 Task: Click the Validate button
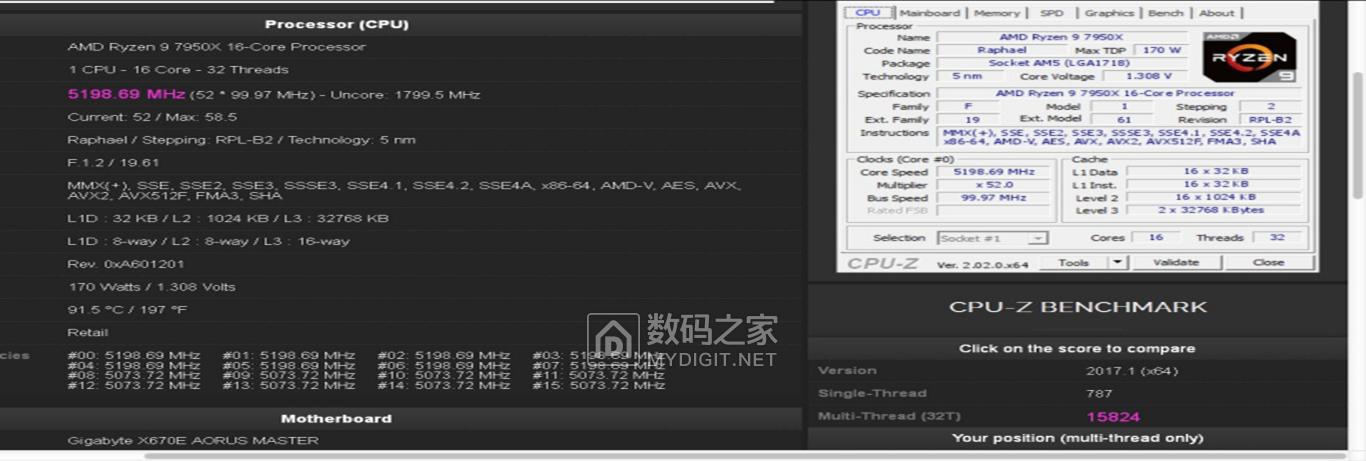pos(1175,262)
